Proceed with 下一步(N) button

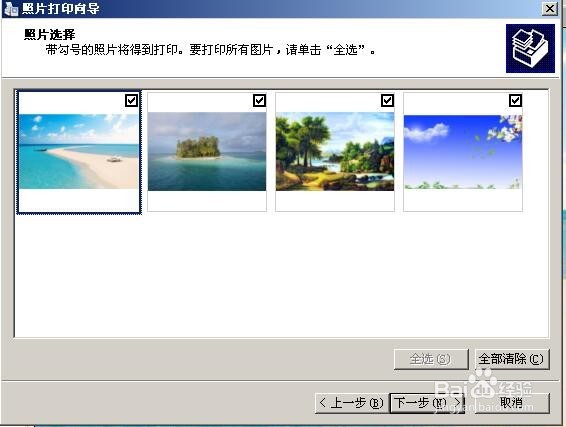(427, 403)
